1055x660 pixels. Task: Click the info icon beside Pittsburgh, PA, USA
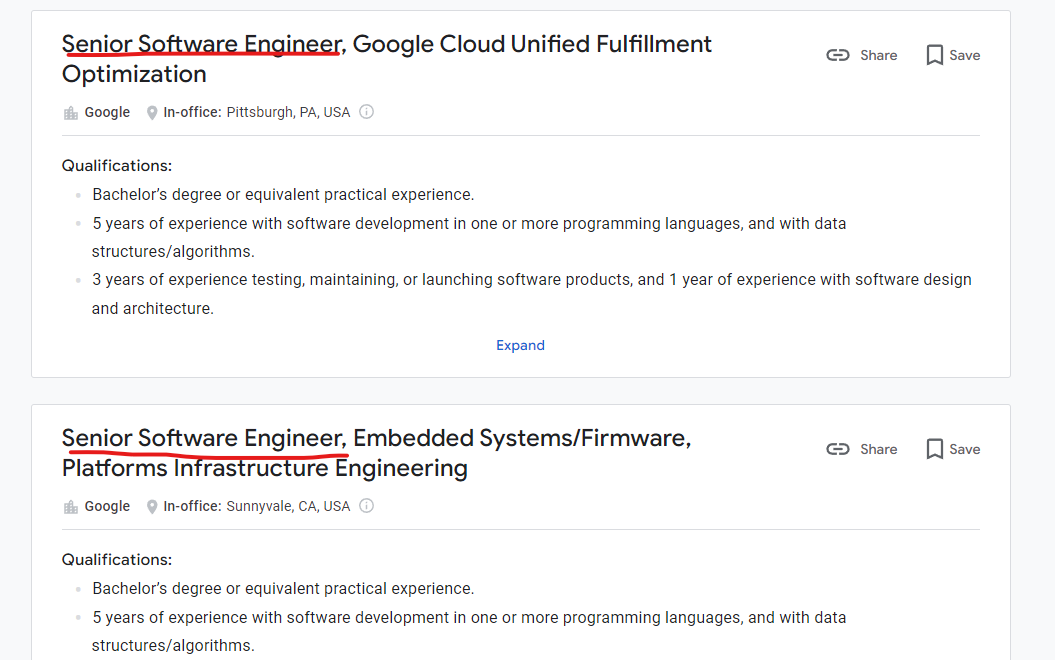pos(367,112)
